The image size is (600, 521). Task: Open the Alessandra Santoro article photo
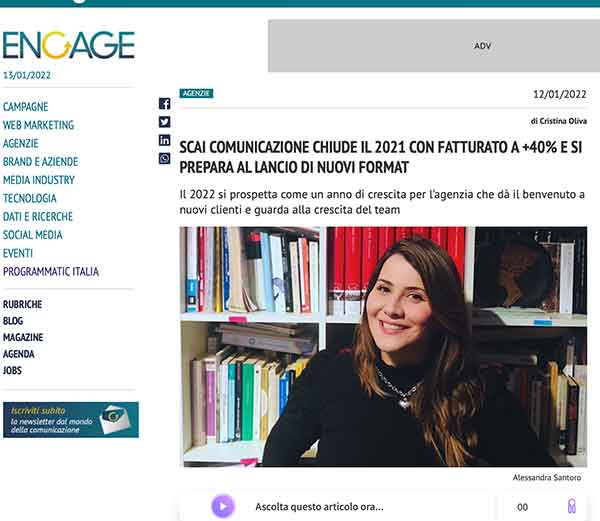(383, 346)
